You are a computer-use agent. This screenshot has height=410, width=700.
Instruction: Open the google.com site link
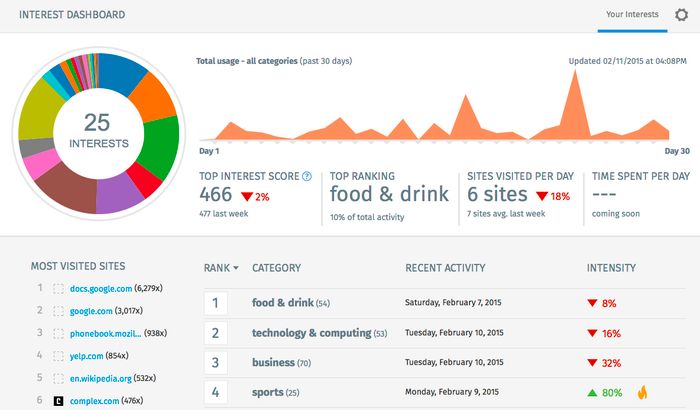coord(91,311)
